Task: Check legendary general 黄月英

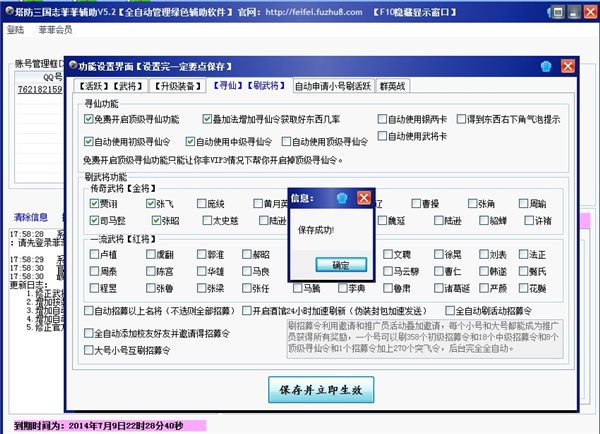Action: tap(258, 203)
